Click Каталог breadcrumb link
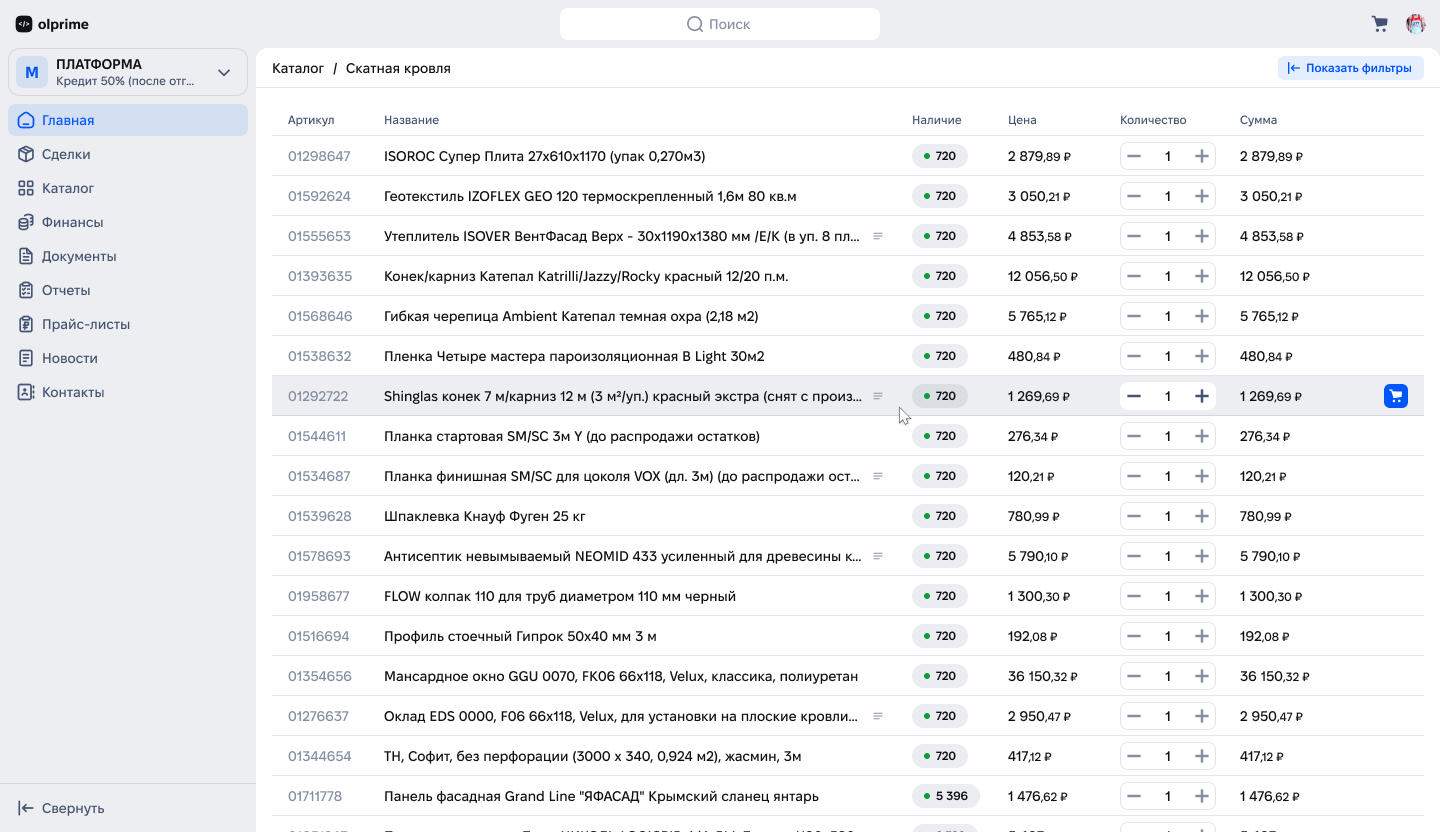 point(298,68)
